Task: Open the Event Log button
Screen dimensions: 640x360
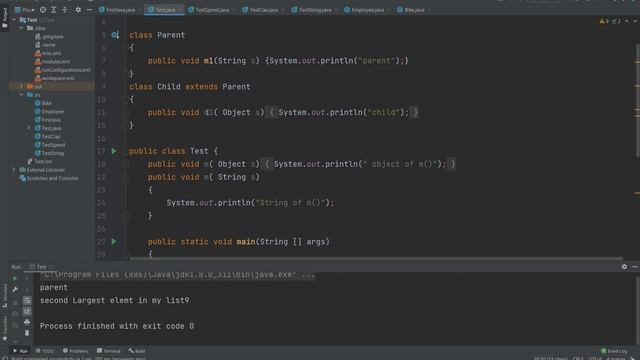Action: point(614,351)
